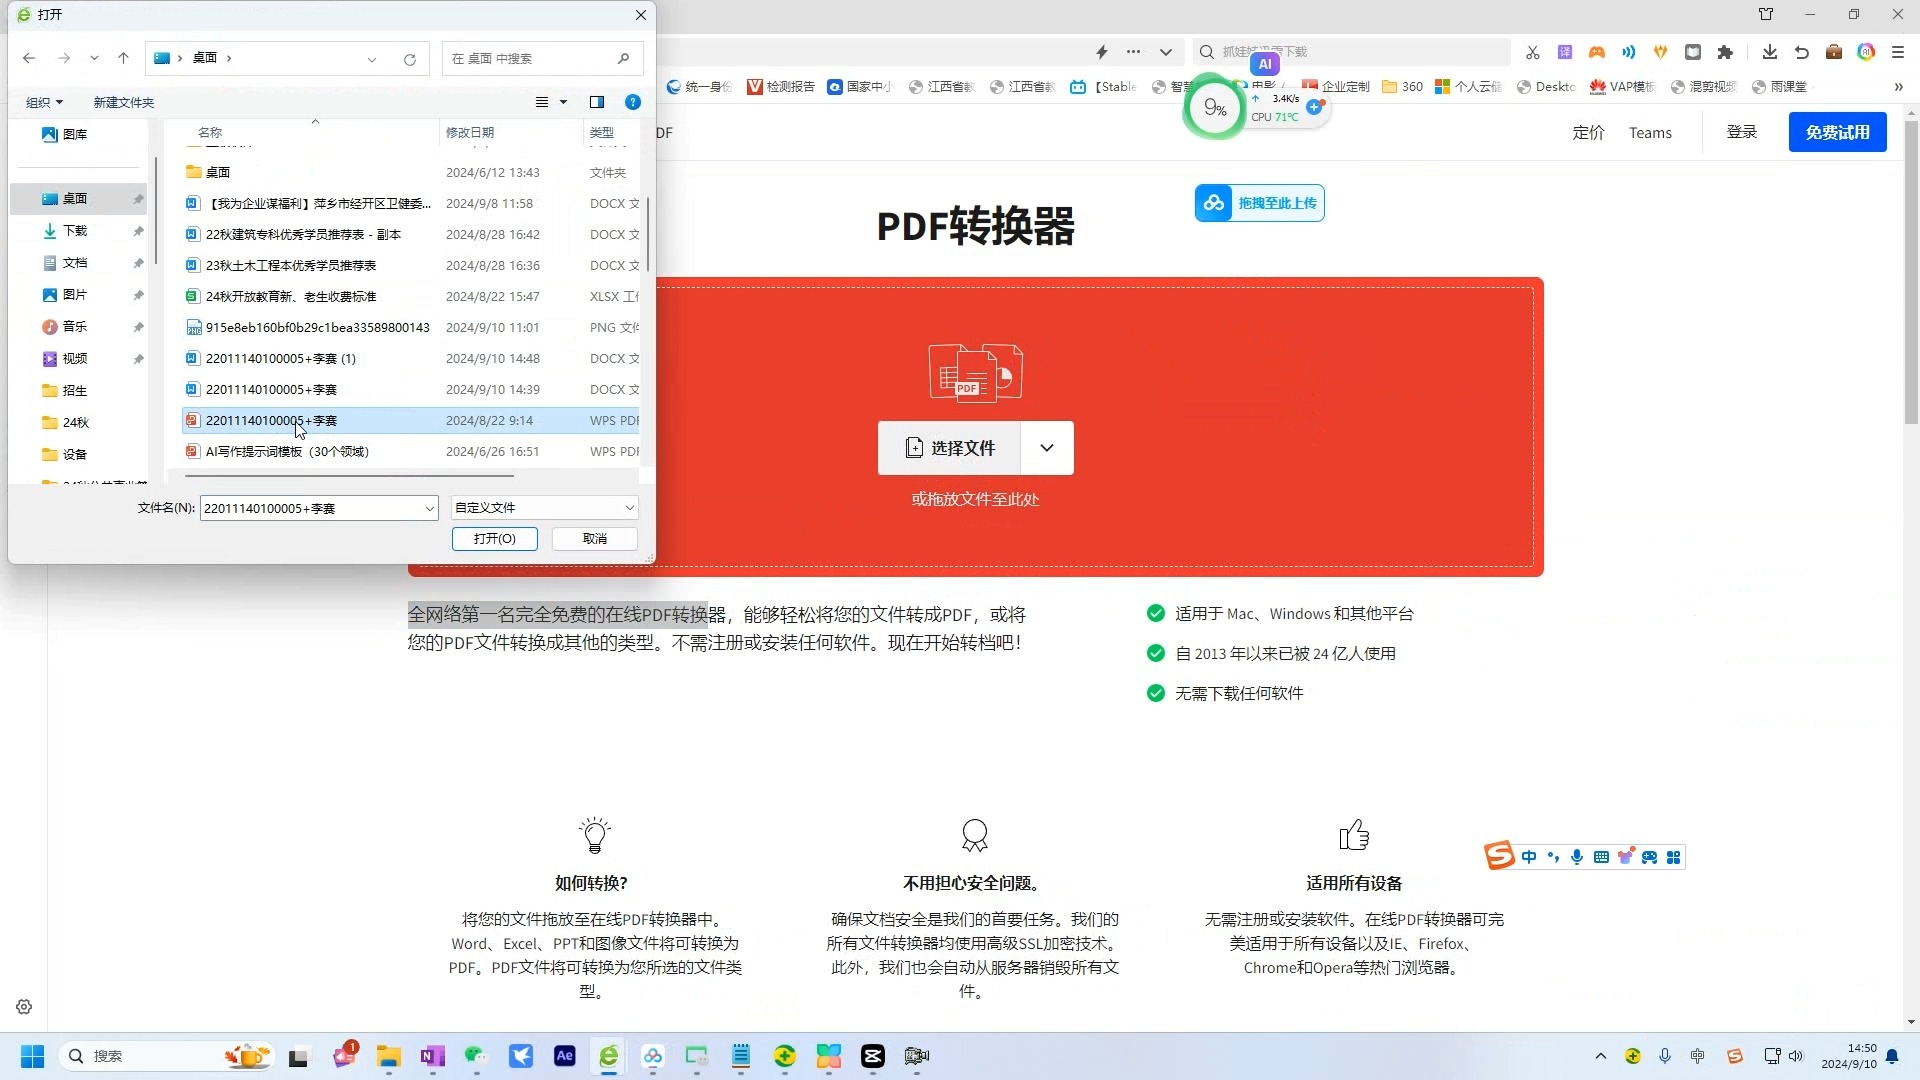
Task: Click the file name input field
Action: [x=316, y=508]
